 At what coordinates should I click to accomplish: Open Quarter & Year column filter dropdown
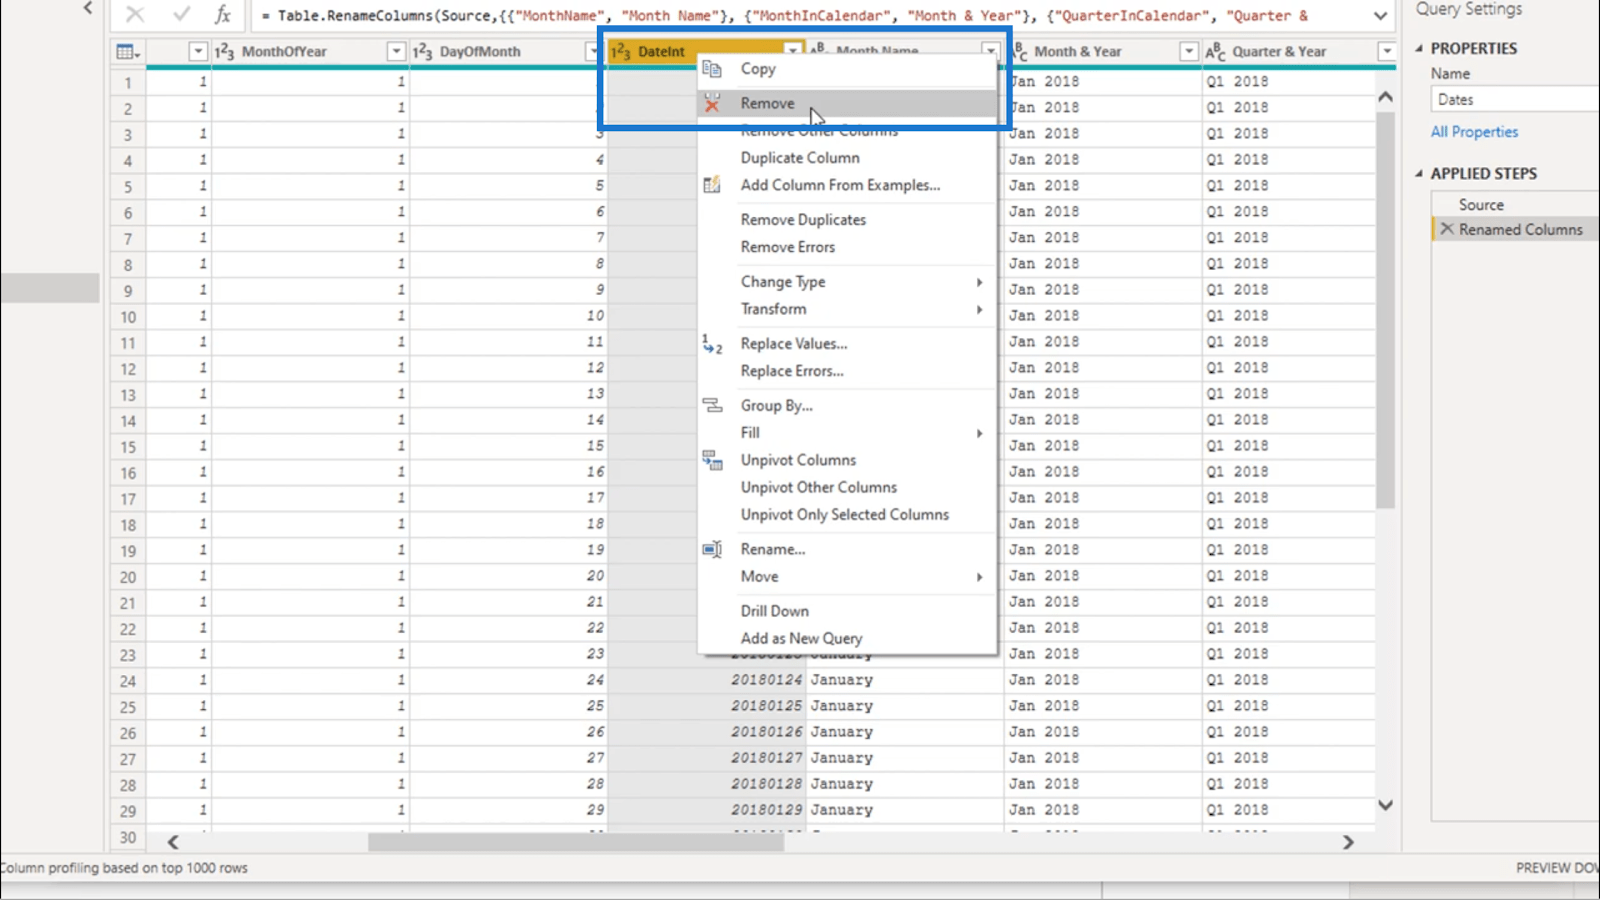pyautogui.click(x=1386, y=51)
